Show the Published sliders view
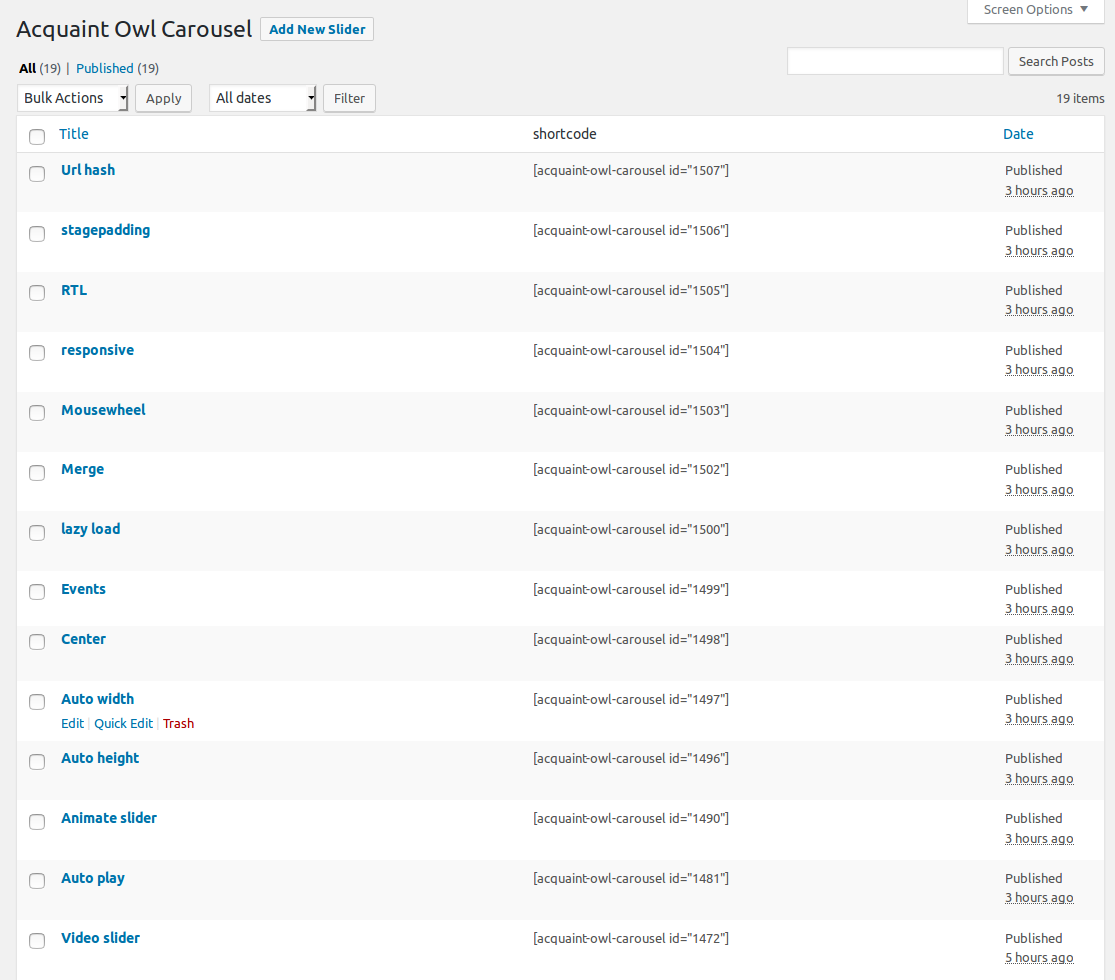1115x980 pixels. (104, 69)
